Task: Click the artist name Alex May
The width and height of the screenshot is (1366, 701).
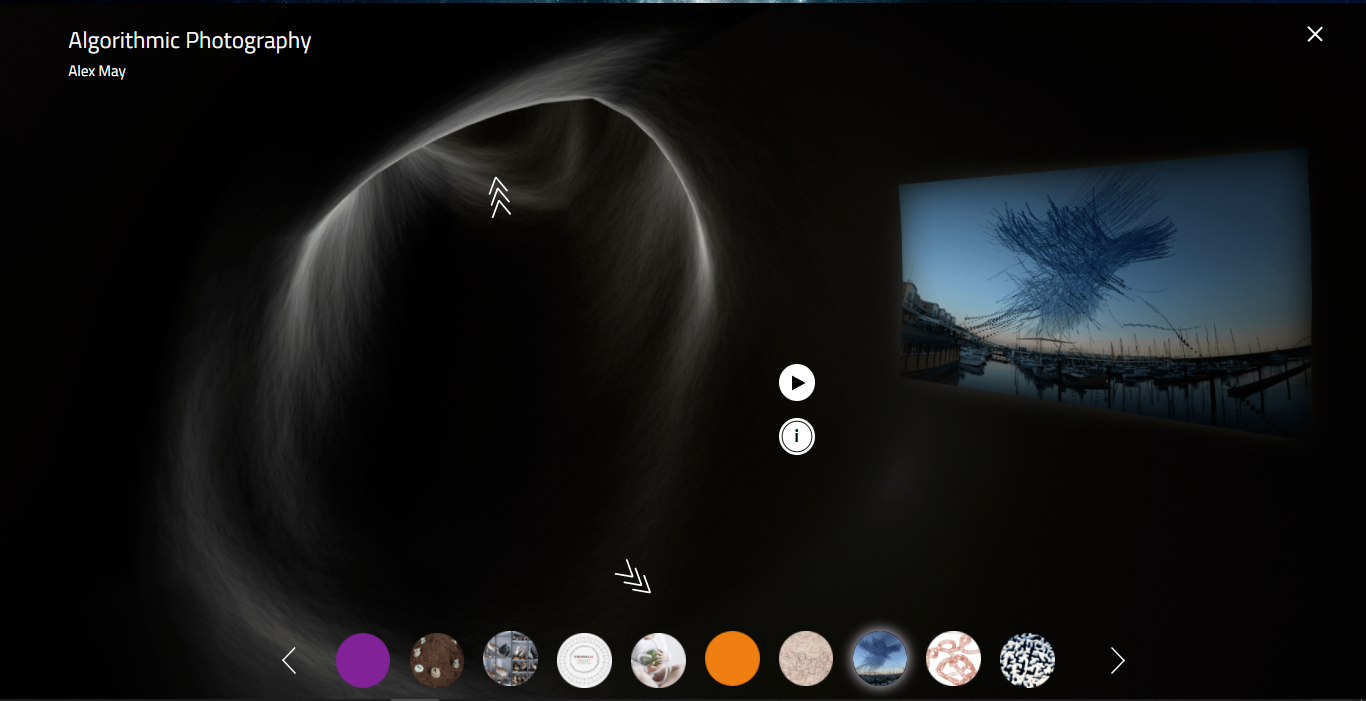Action: [x=97, y=72]
